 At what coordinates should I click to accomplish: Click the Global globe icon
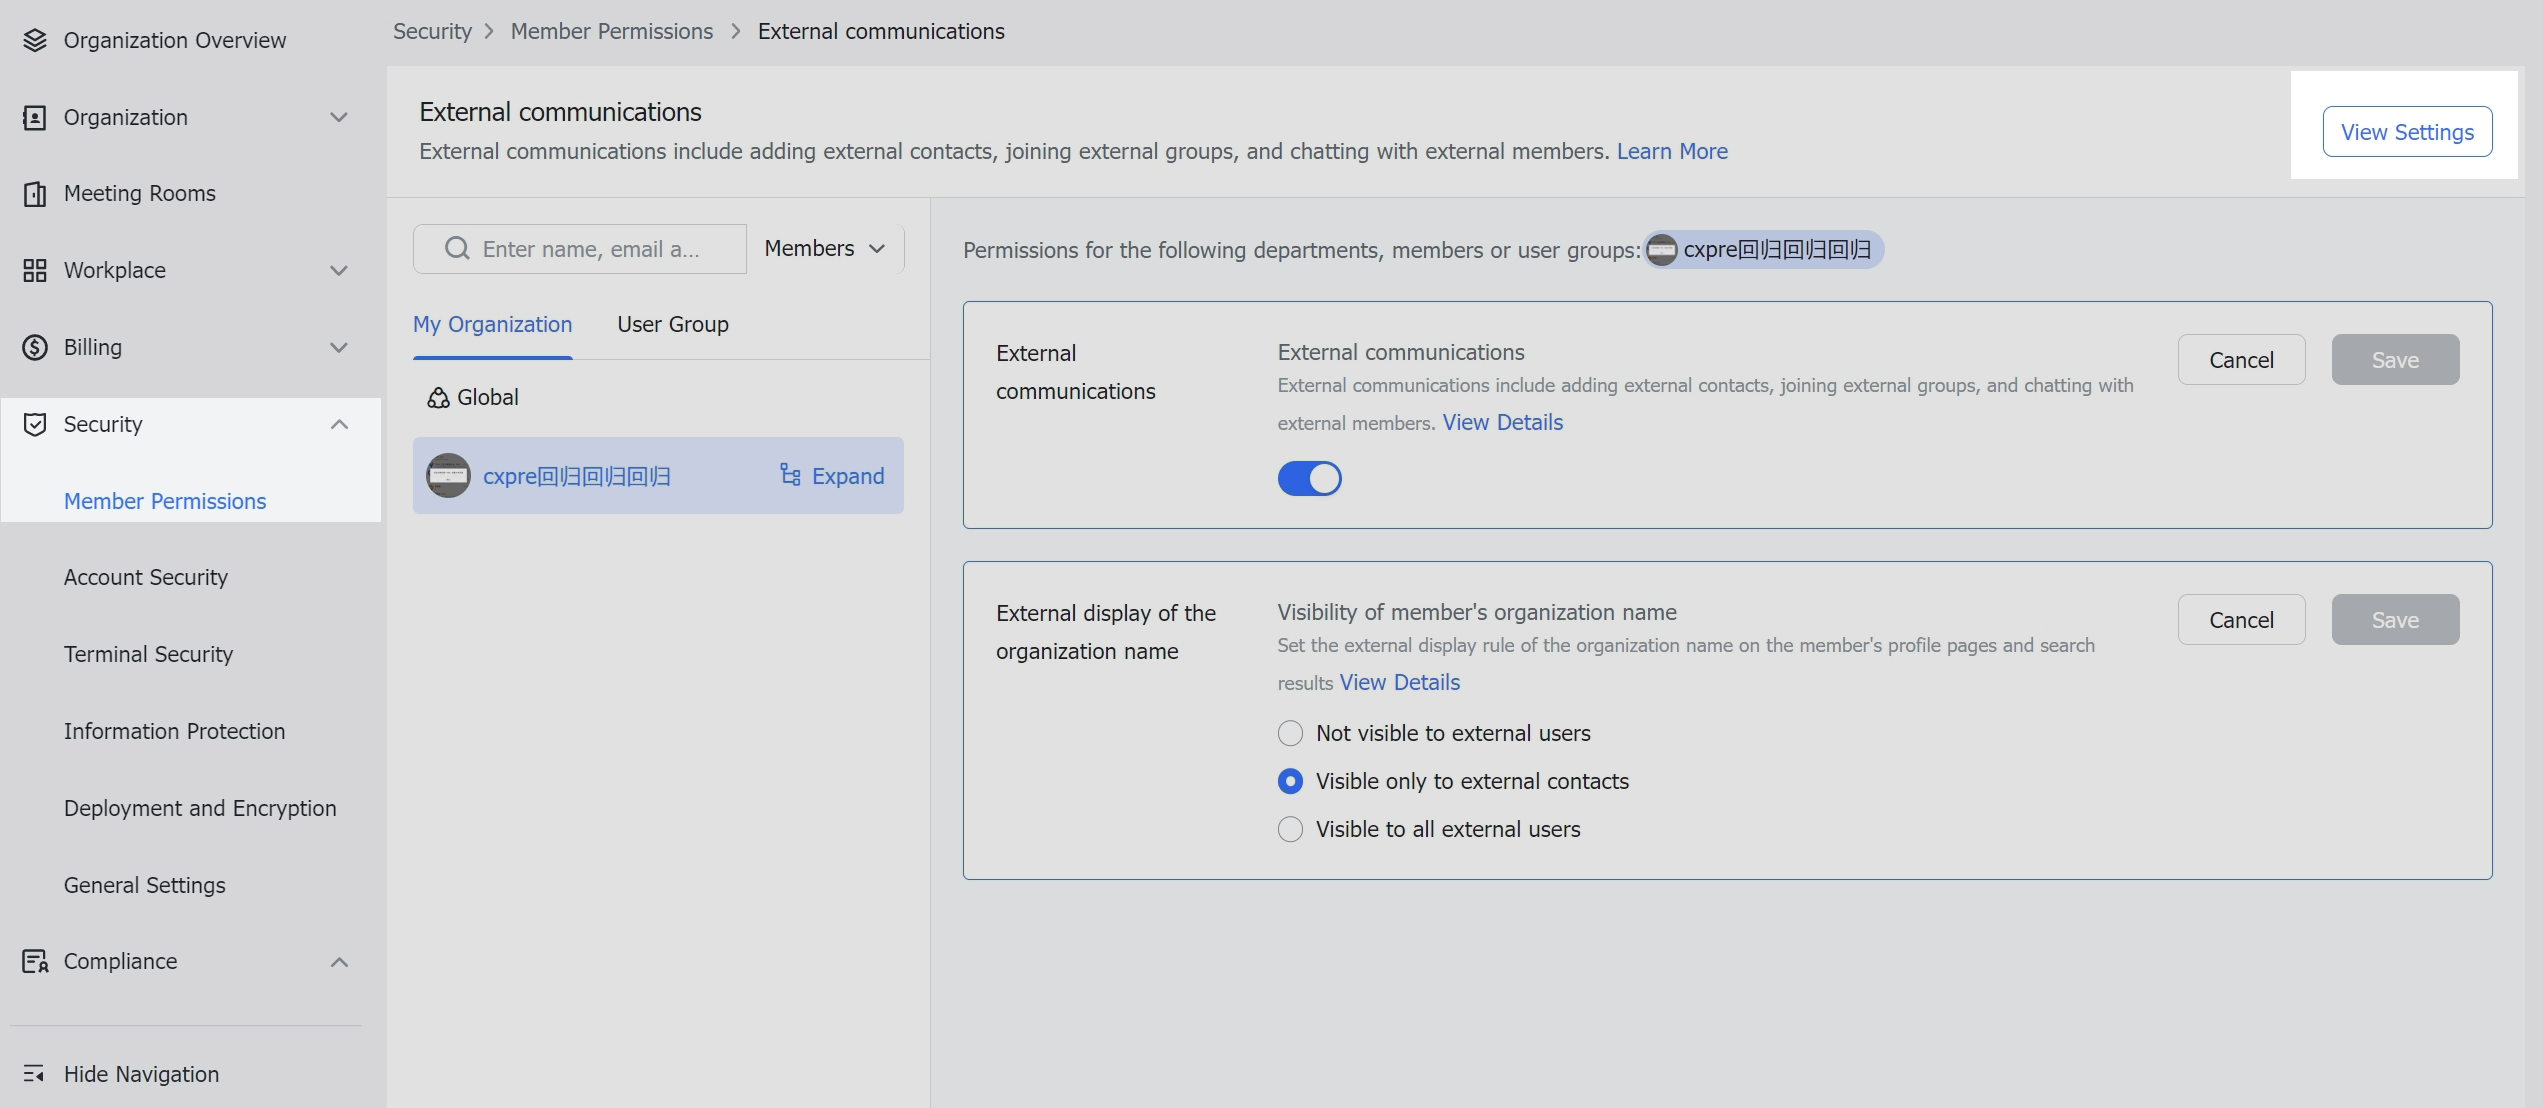(x=438, y=397)
